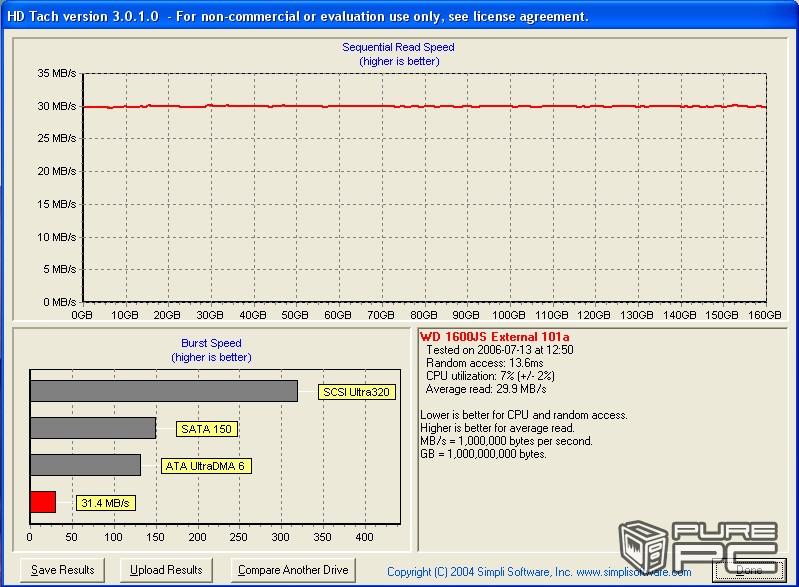Click the GB = 1,000,000,000 bytes line

tap(483, 454)
